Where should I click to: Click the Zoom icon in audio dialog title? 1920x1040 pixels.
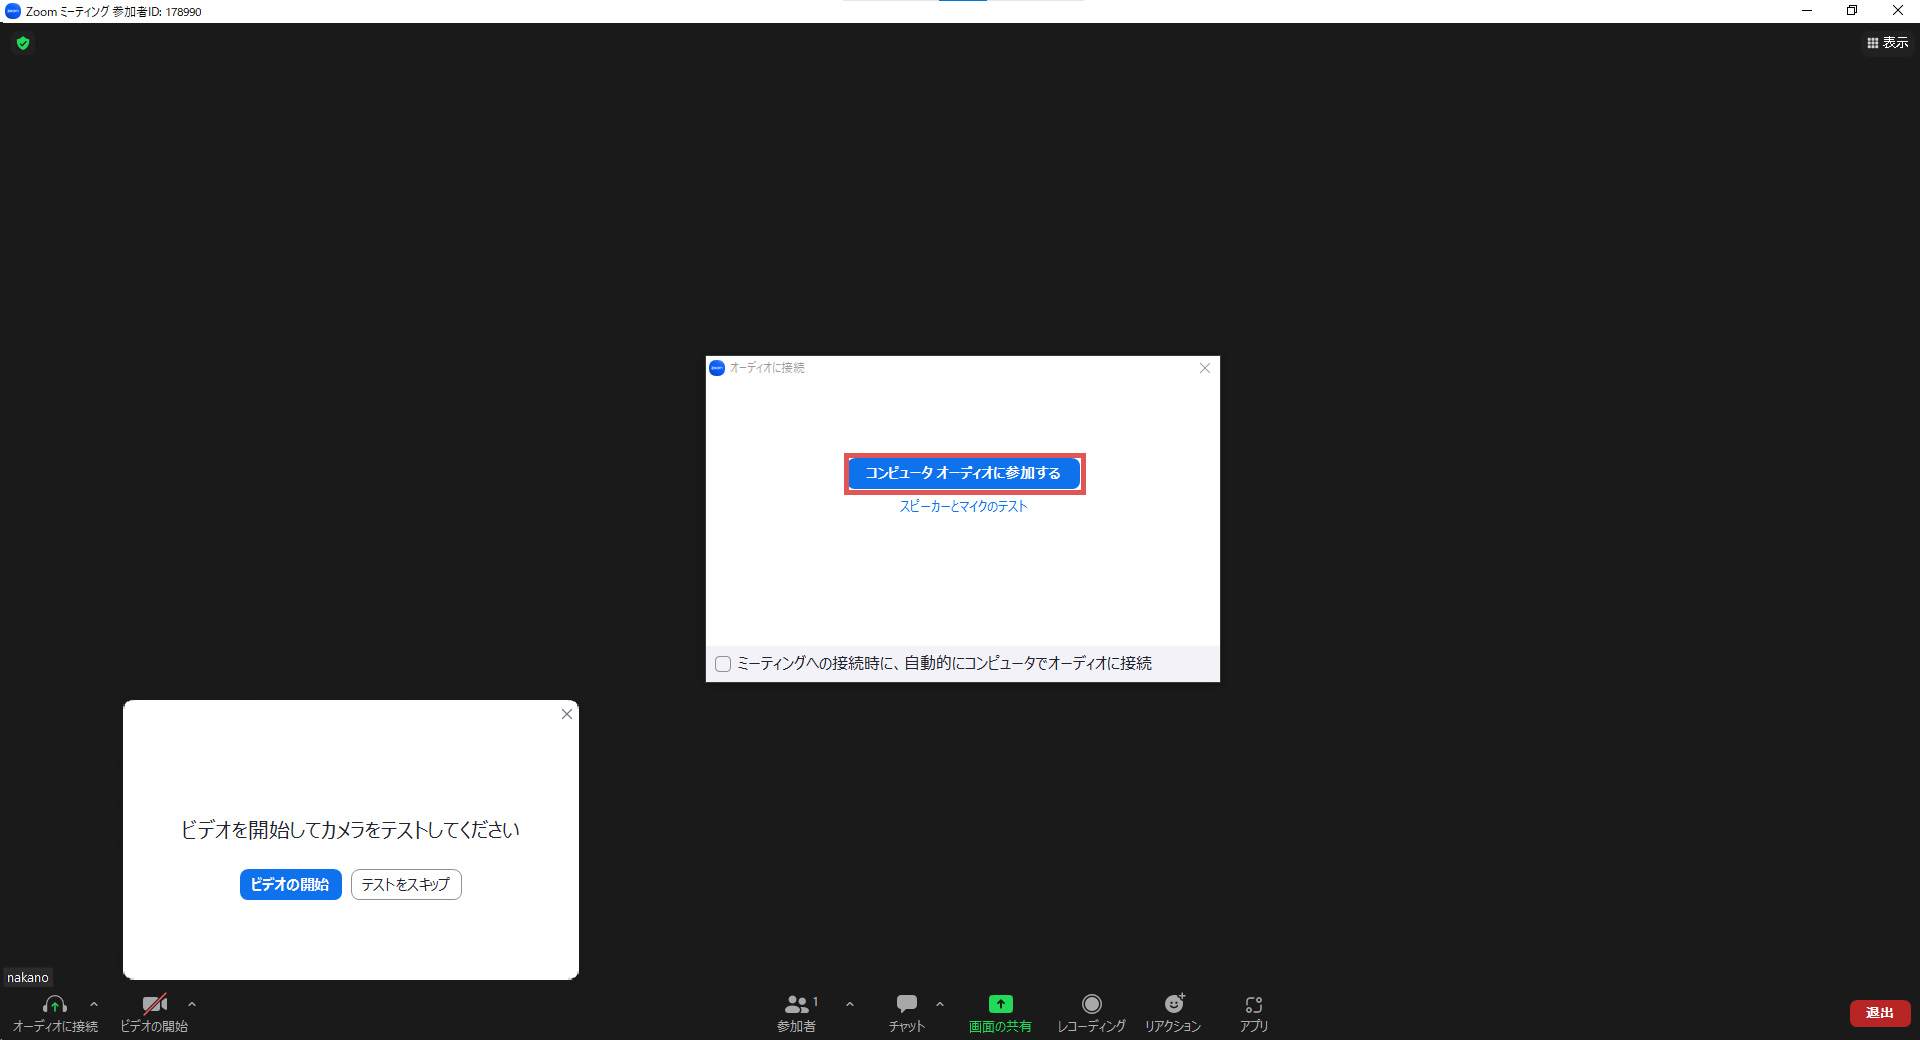point(717,368)
